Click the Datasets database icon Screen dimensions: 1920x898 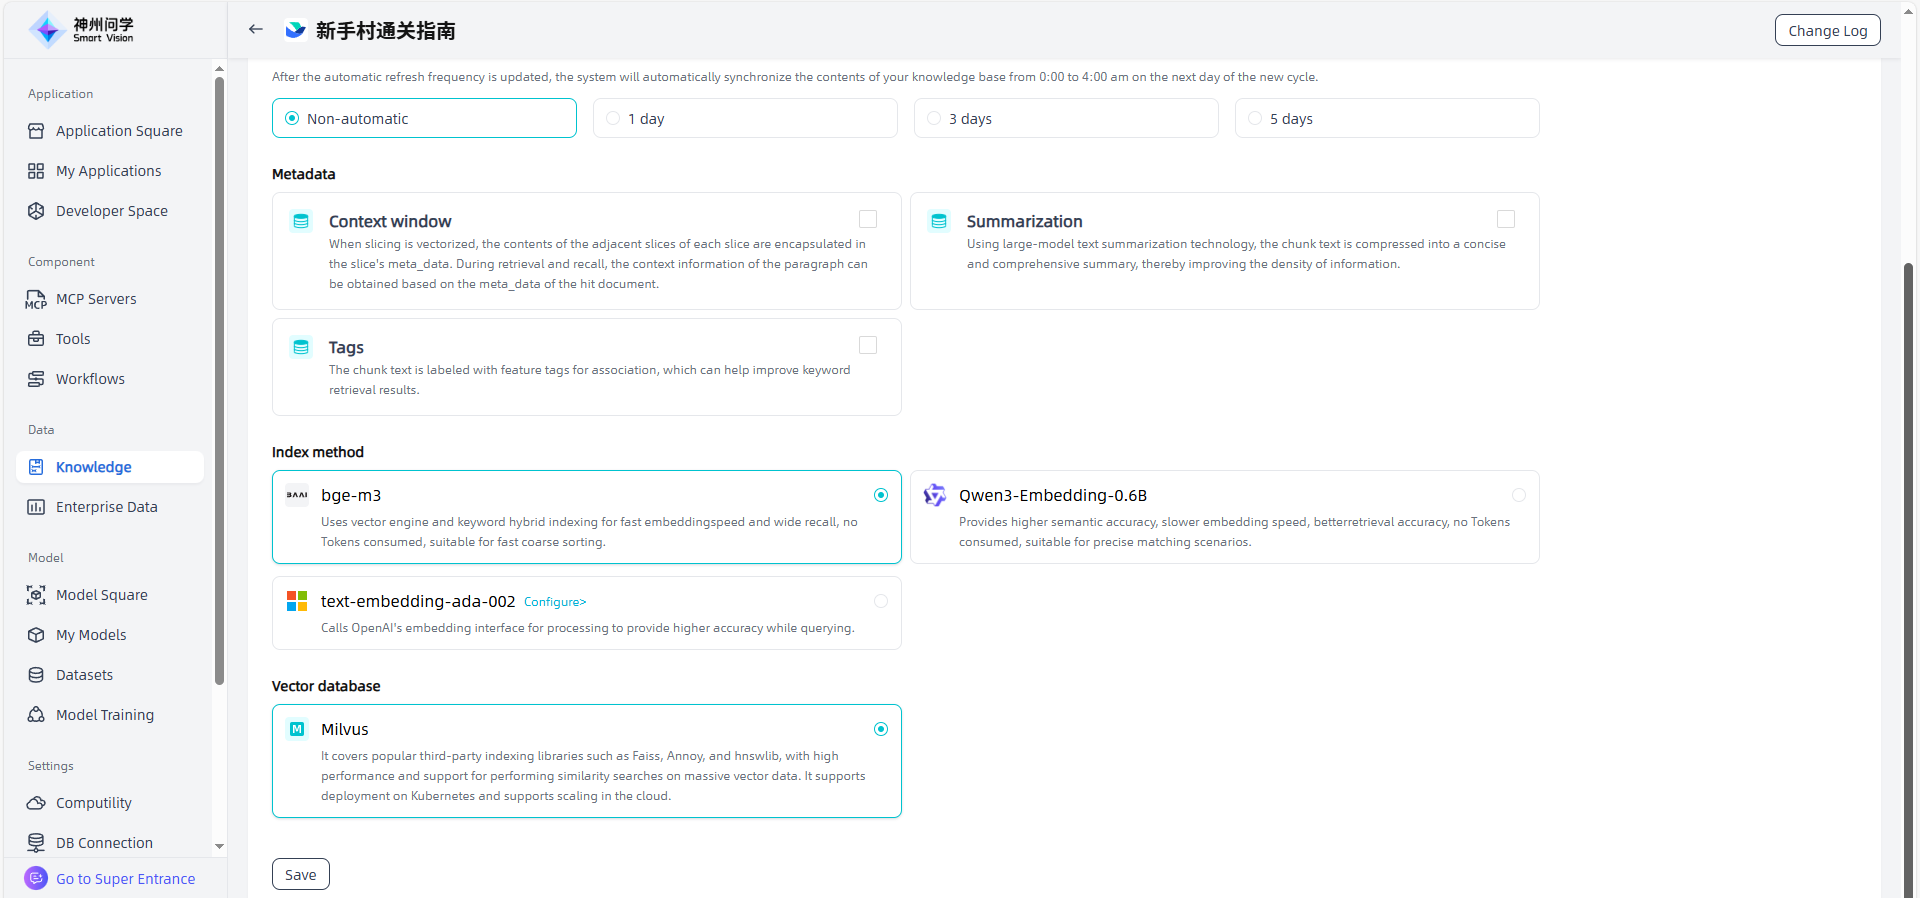tap(36, 675)
